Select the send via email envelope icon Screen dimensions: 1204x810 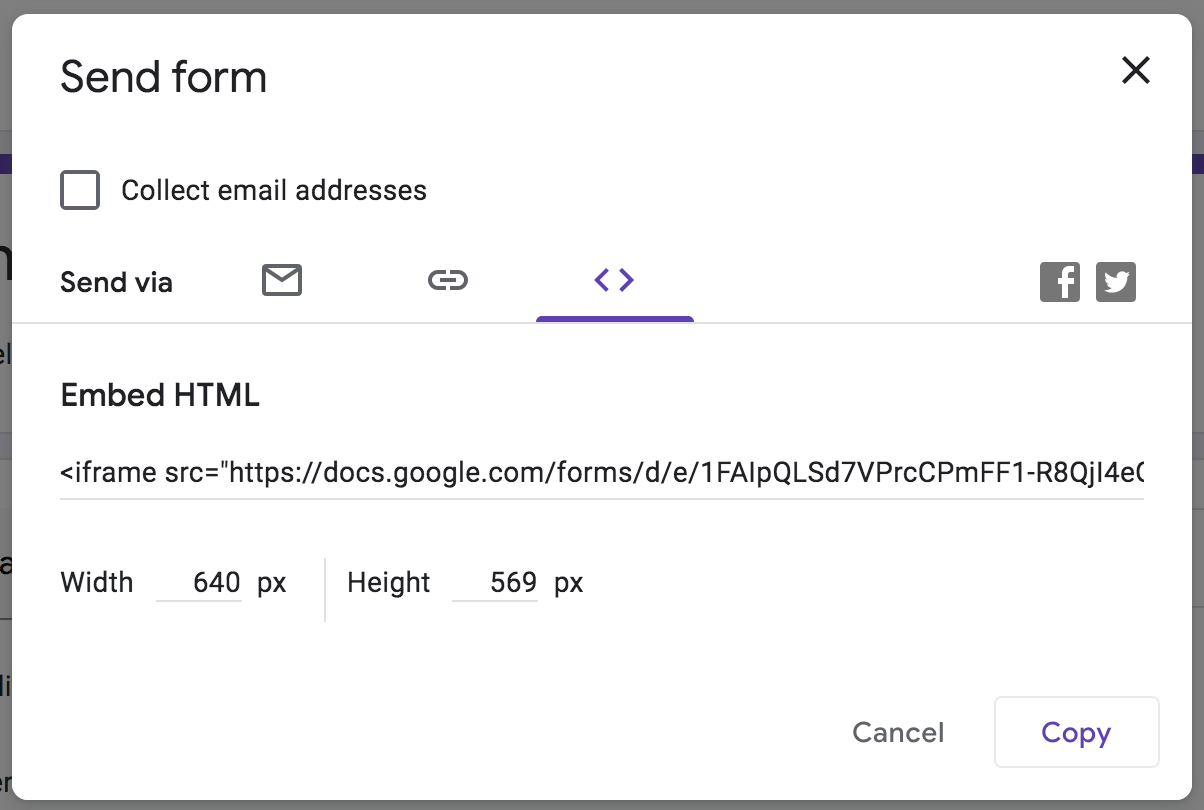[282, 281]
